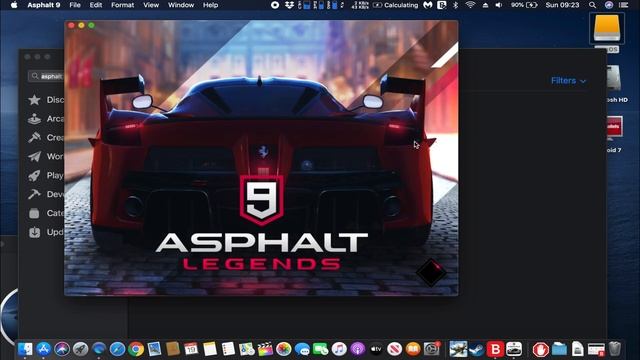Open the File menu
The height and width of the screenshot is (360, 640).
tap(75, 5)
